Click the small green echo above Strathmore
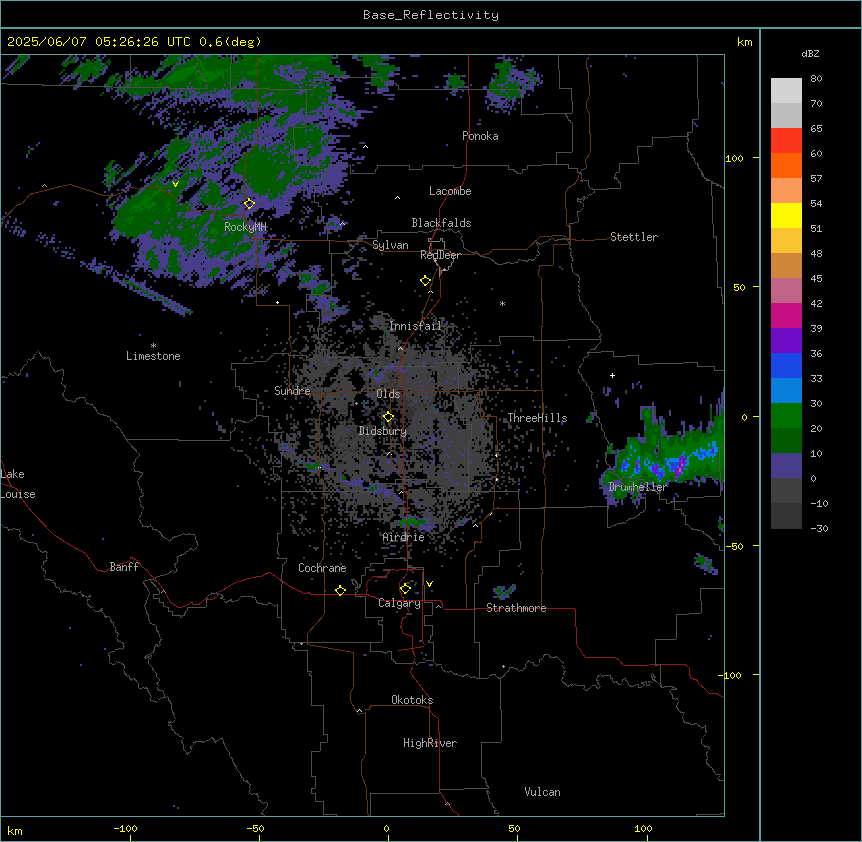The height and width of the screenshot is (842, 862). pyautogui.click(x=504, y=591)
